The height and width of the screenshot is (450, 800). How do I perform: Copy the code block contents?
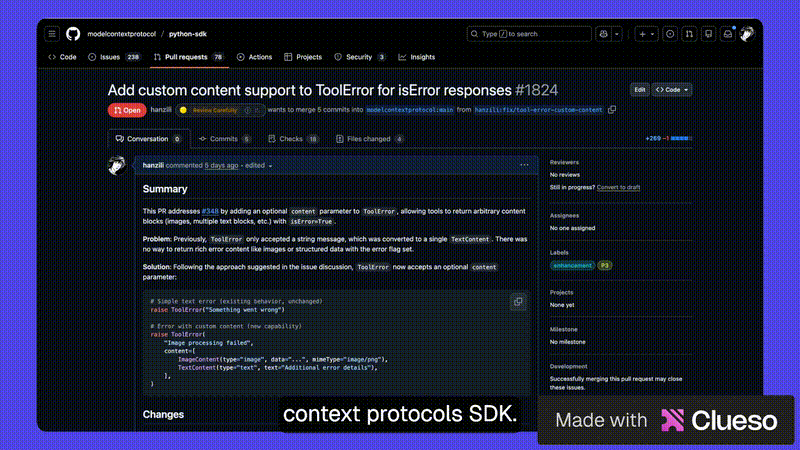[x=518, y=302]
